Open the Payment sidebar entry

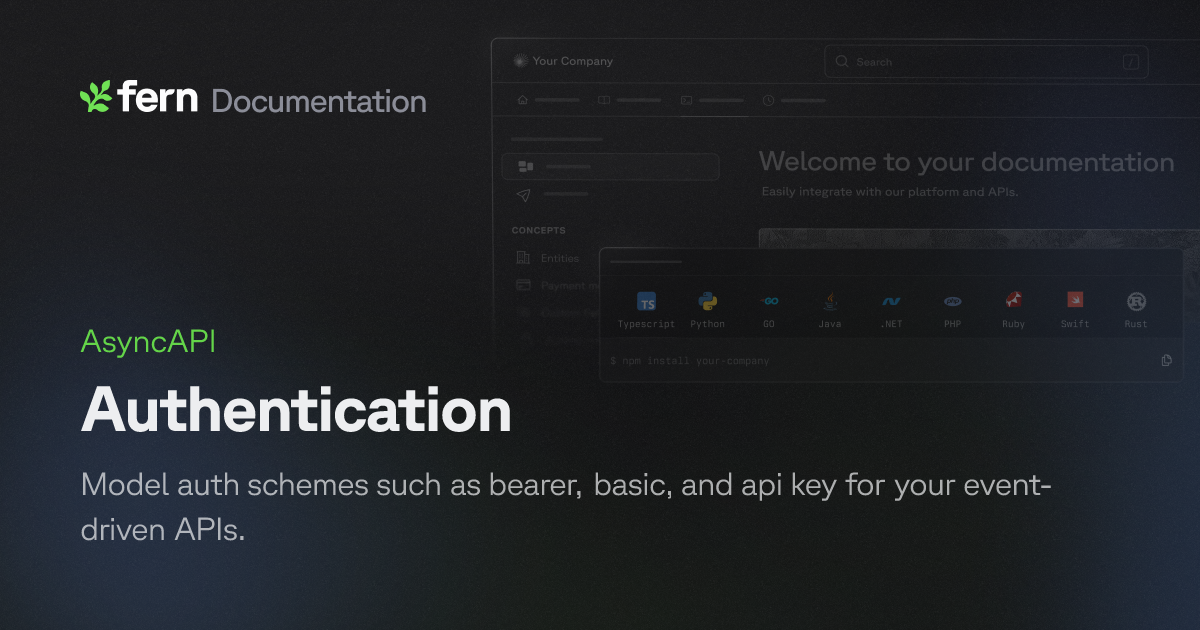(569, 285)
